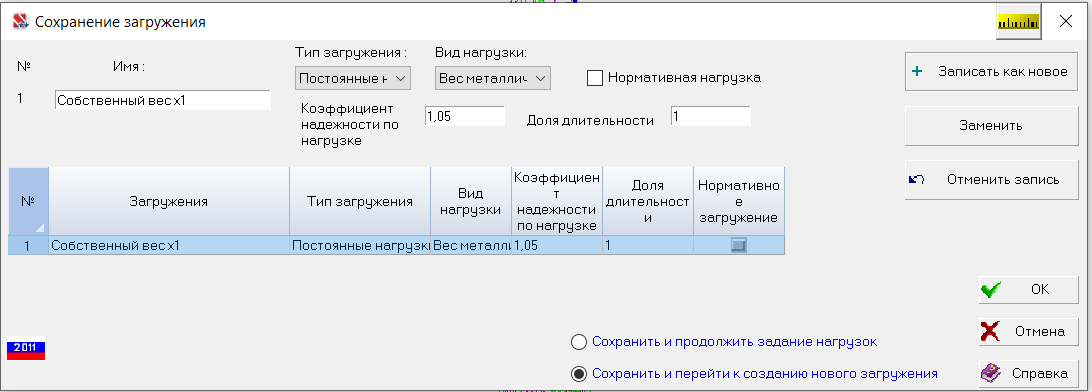This screenshot has width=1092, height=392.
Task: Click table cell Постоянные нагрузки
Action: point(360,245)
